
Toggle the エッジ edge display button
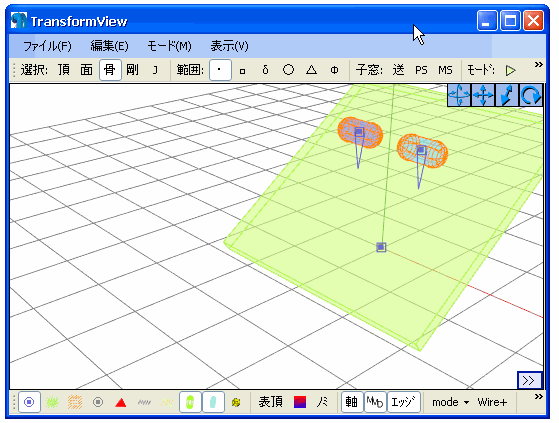(404, 402)
